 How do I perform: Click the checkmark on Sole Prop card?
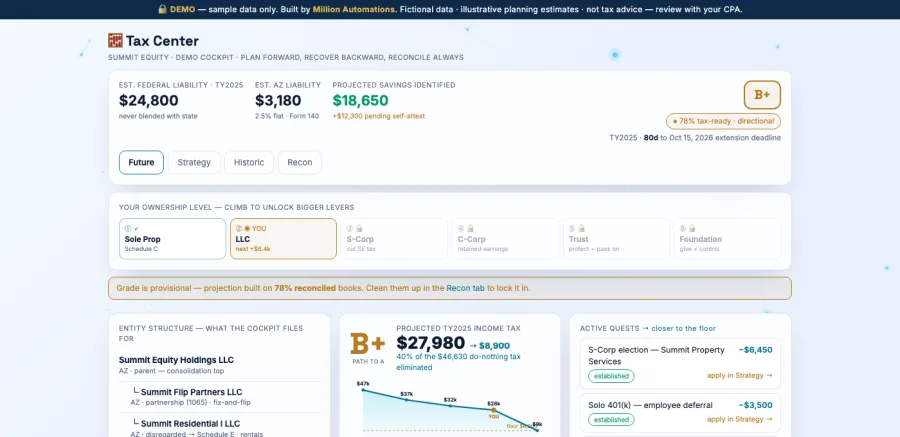(x=137, y=229)
